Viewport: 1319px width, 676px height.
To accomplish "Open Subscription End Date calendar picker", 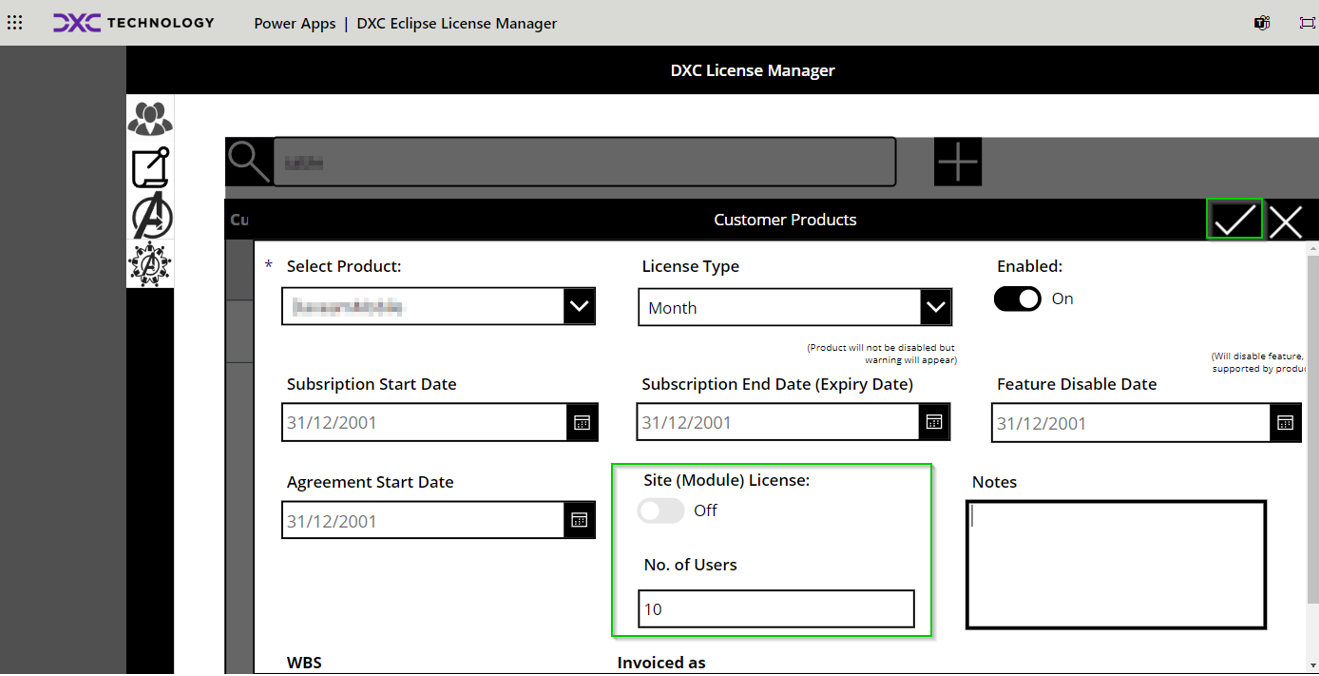I will [934, 422].
